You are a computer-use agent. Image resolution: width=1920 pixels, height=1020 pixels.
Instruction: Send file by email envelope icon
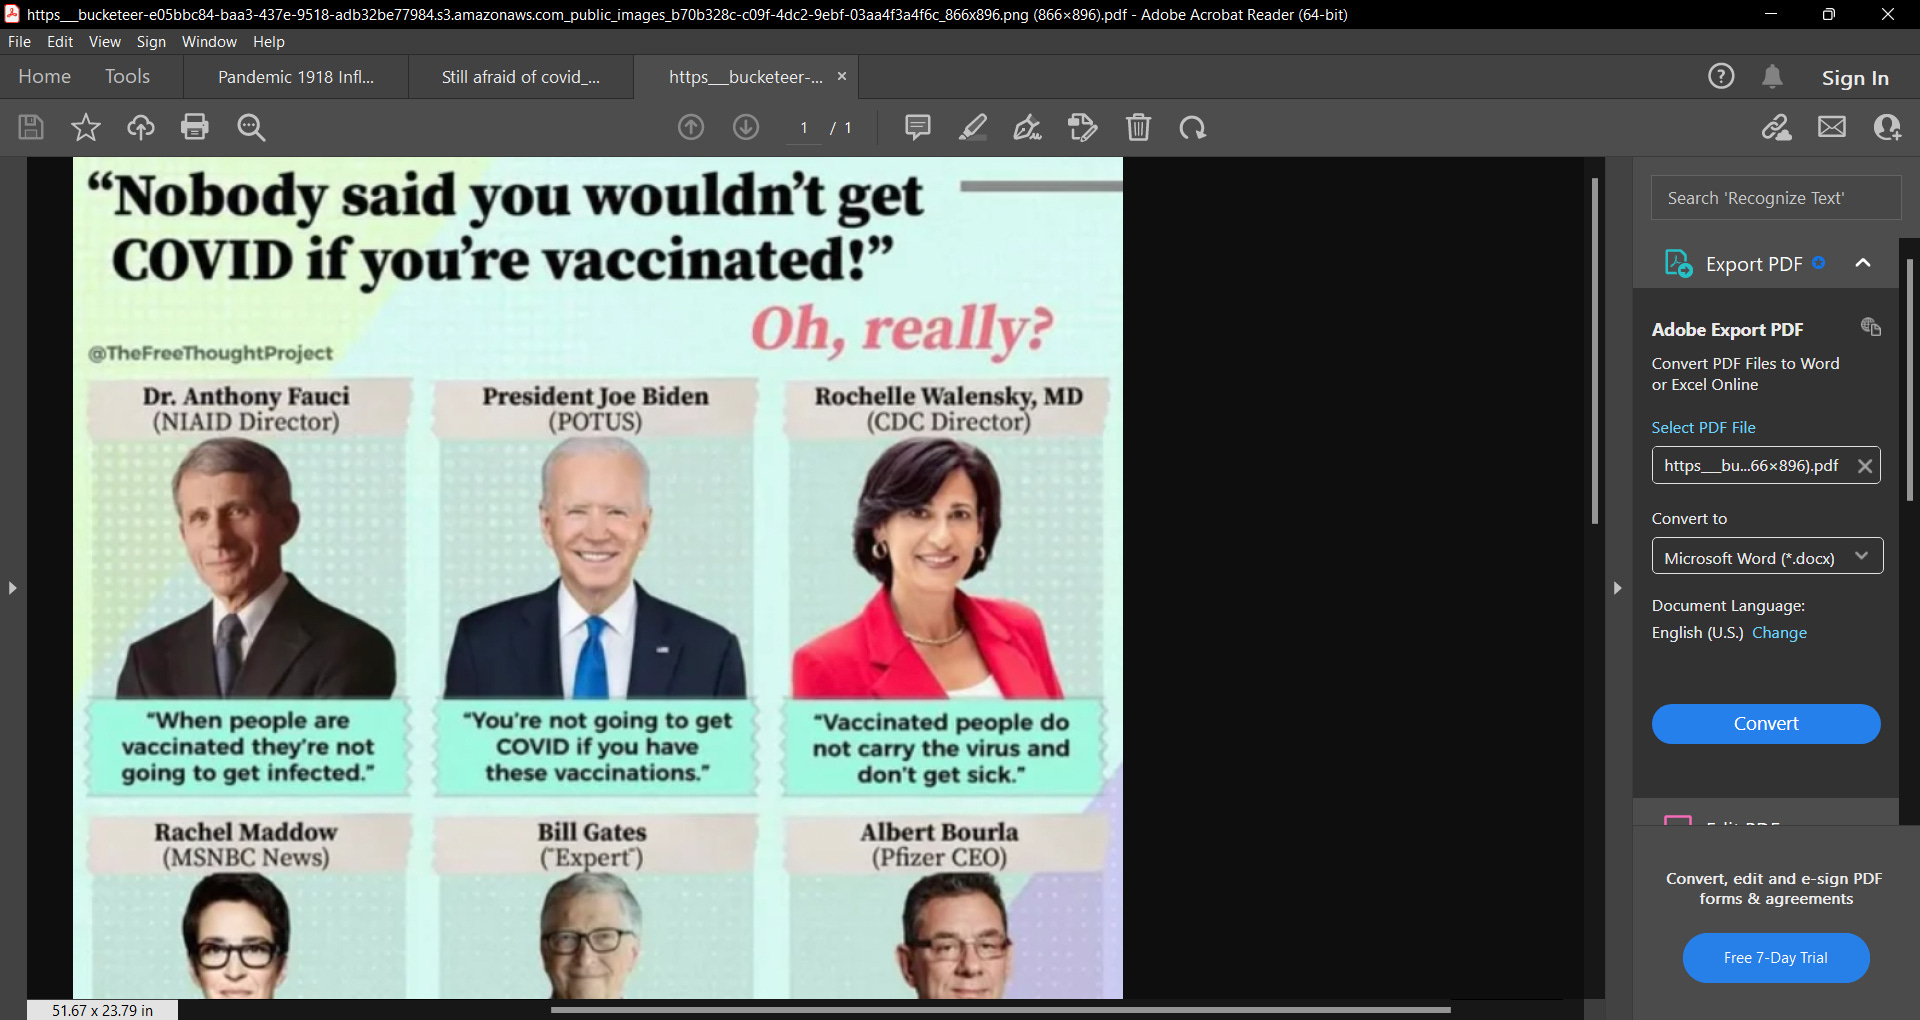click(x=1832, y=127)
